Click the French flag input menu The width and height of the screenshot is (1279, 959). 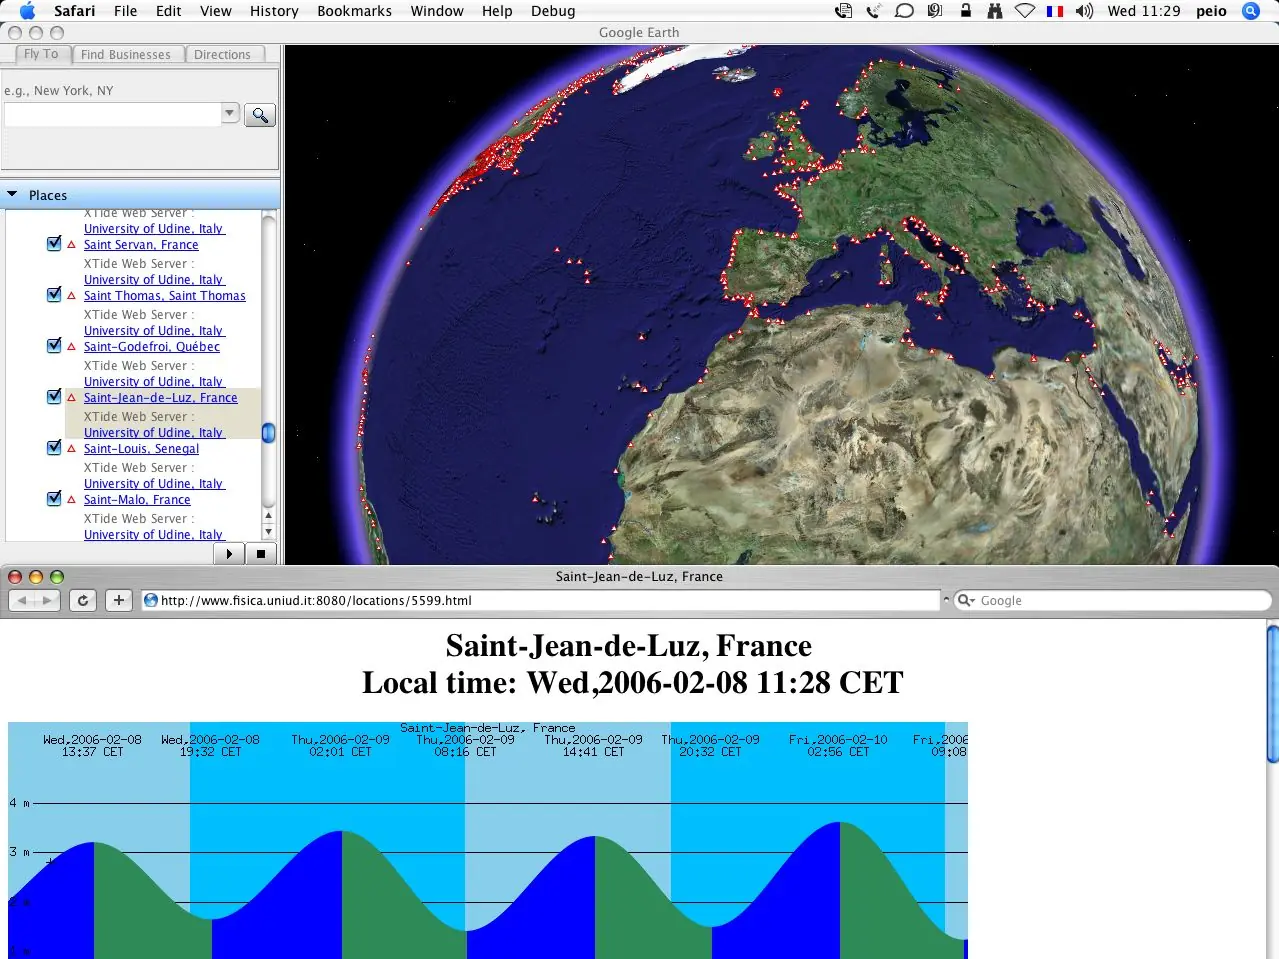tap(1055, 11)
